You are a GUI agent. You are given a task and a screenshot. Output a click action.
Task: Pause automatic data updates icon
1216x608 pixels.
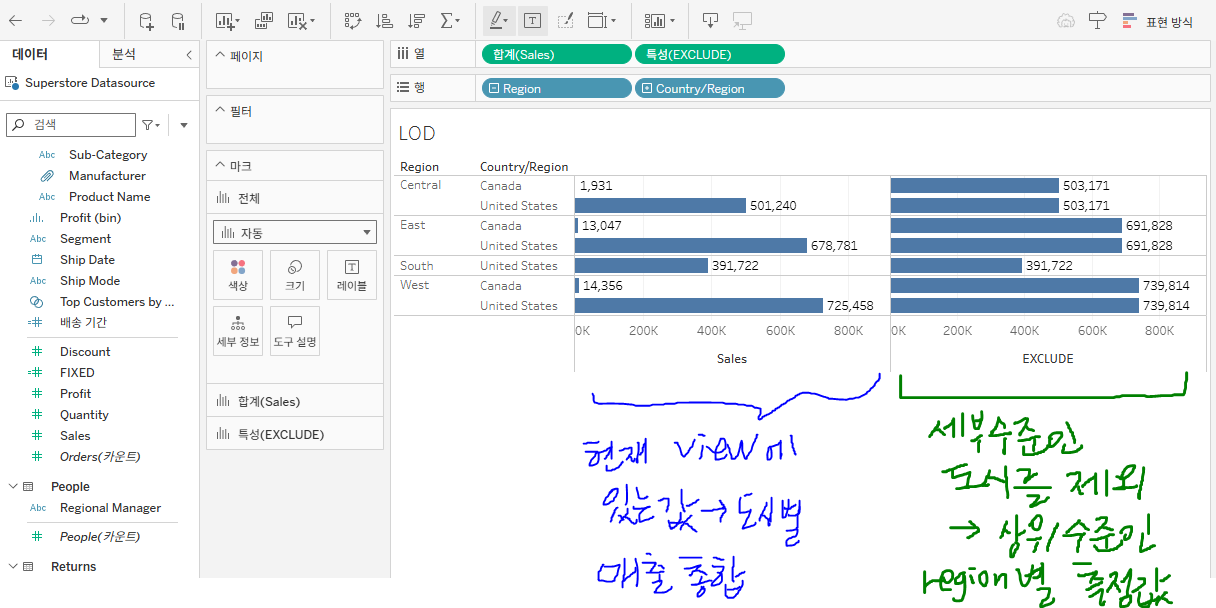(x=178, y=20)
